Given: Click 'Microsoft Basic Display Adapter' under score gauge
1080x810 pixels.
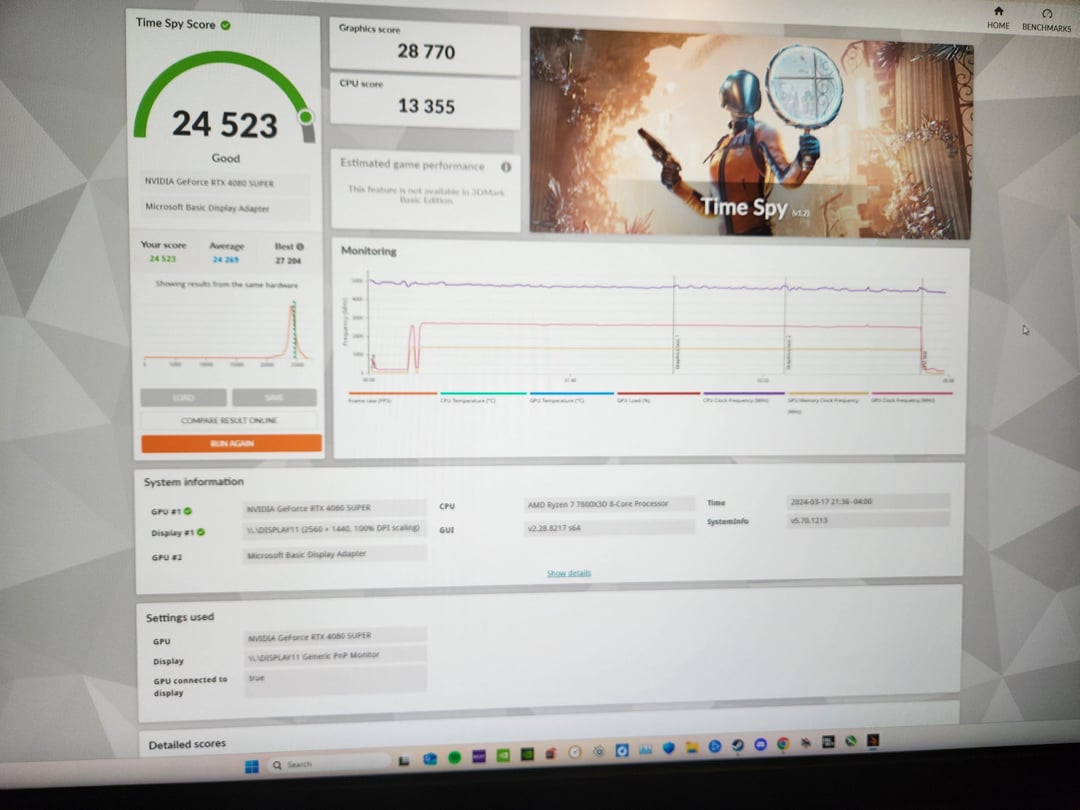Looking at the screenshot, I should [226, 208].
